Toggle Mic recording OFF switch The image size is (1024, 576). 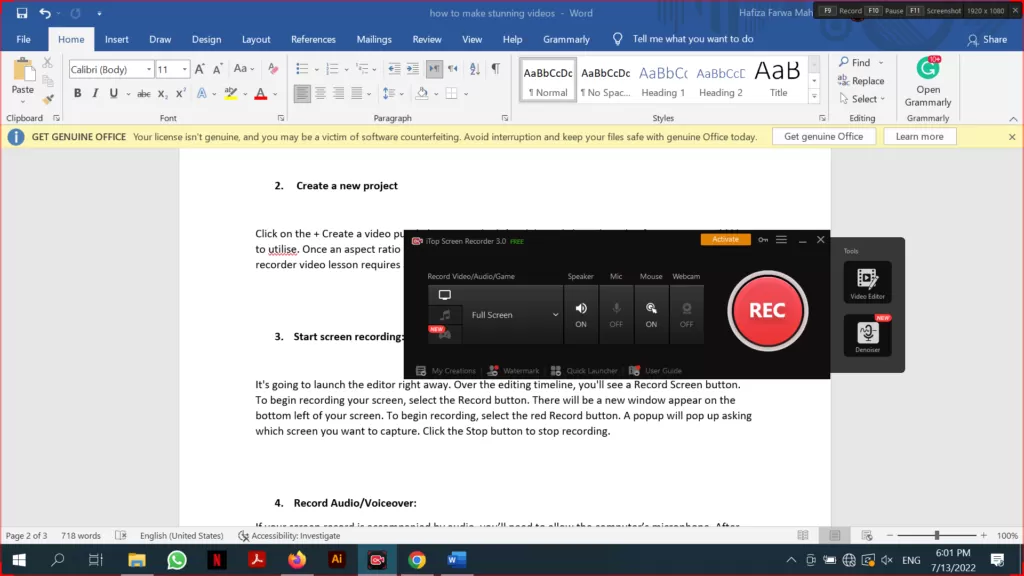tap(616, 314)
